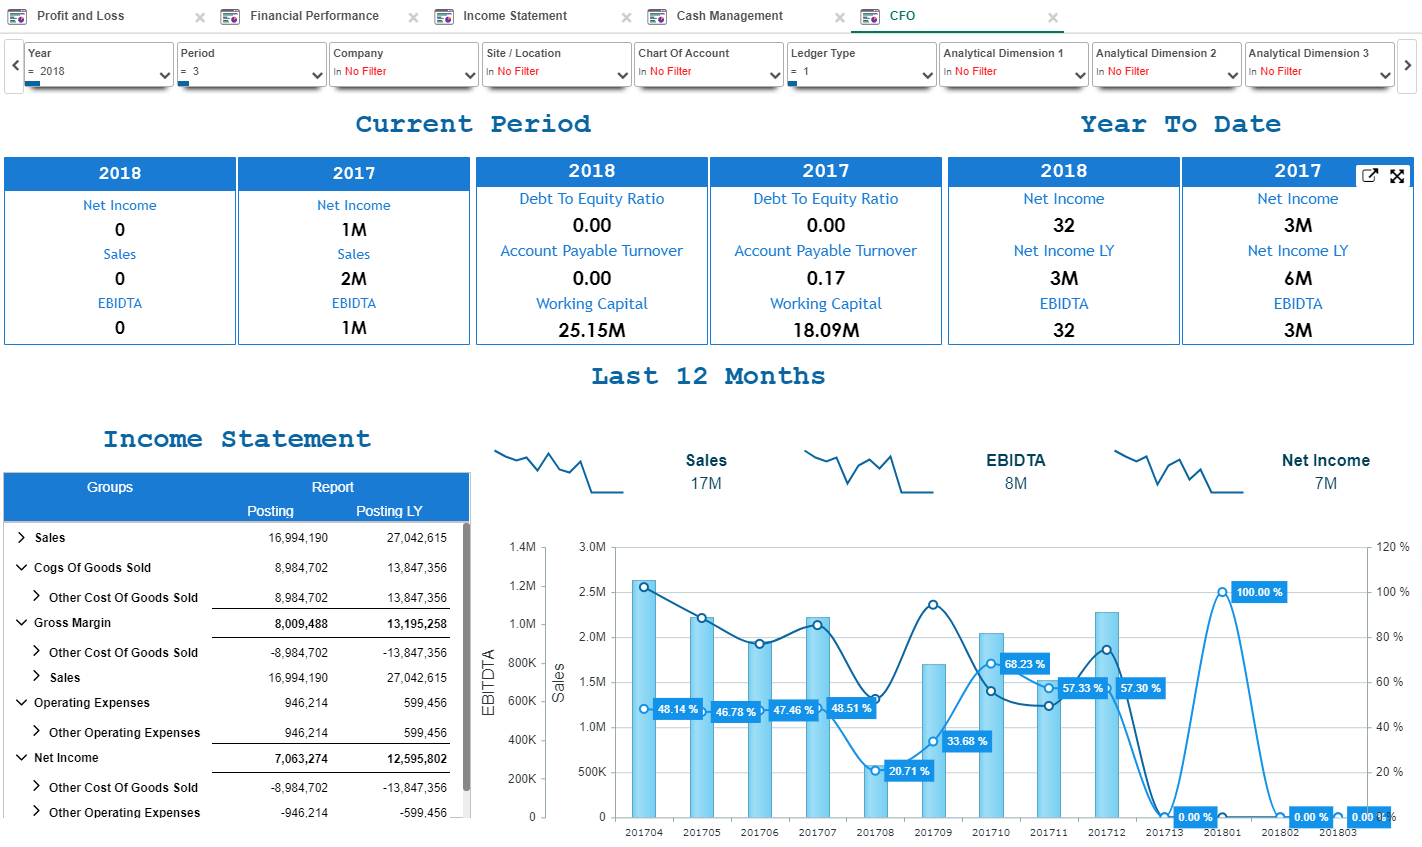Switch to Income Statement tab
The width and height of the screenshot is (1422, 847).
[x=515, y=16]
